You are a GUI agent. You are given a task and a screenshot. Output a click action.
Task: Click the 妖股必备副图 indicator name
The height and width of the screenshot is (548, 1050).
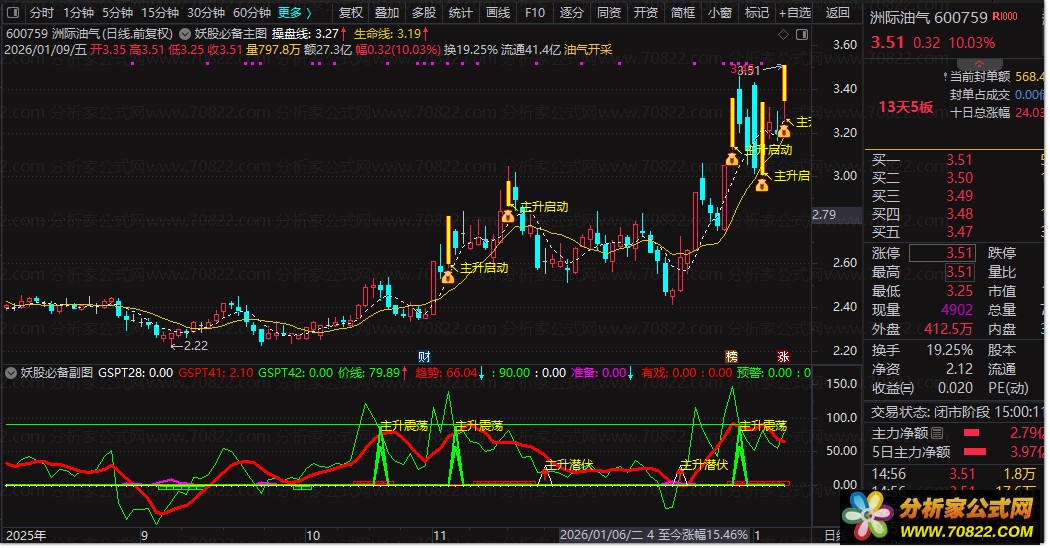[x=57, y=372]
